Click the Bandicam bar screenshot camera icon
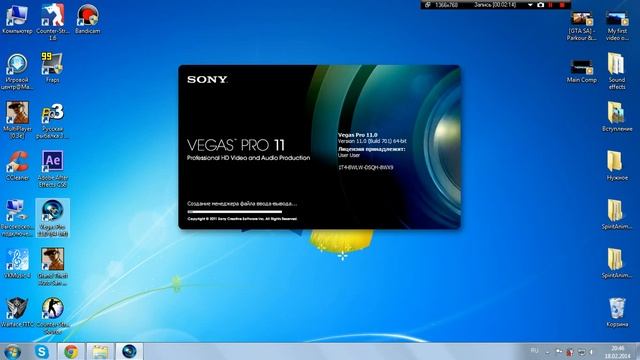The height and width of the screenshot is (360, 640). (x=540, y=5)
